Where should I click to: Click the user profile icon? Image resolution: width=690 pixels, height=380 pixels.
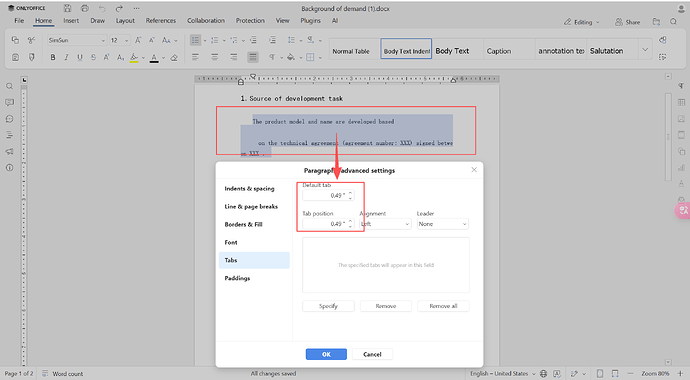click(681, 8)
